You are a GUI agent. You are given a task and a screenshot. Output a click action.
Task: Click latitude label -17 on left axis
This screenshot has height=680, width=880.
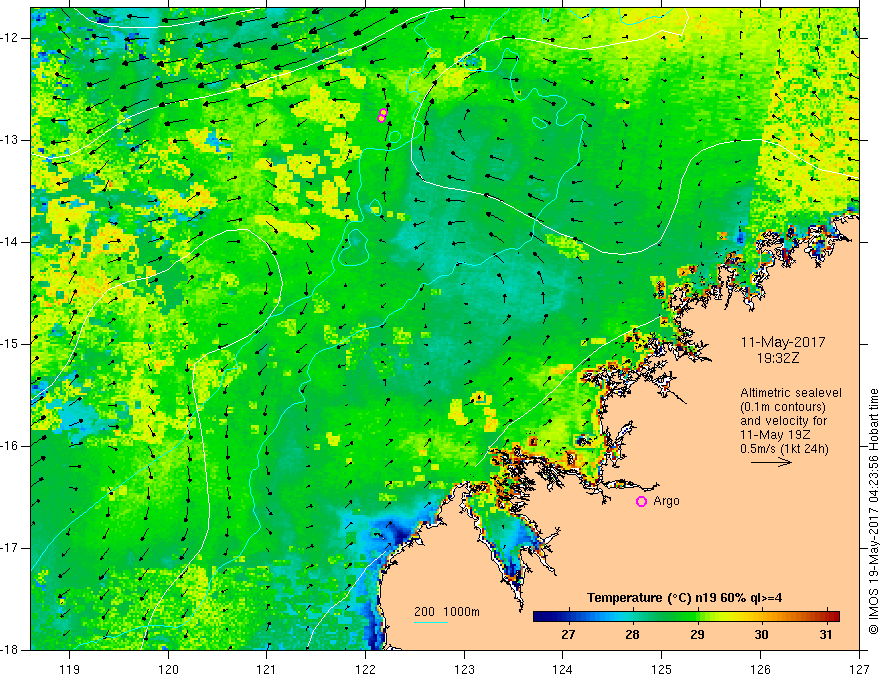pyautogui.click(x=11, y=548)
